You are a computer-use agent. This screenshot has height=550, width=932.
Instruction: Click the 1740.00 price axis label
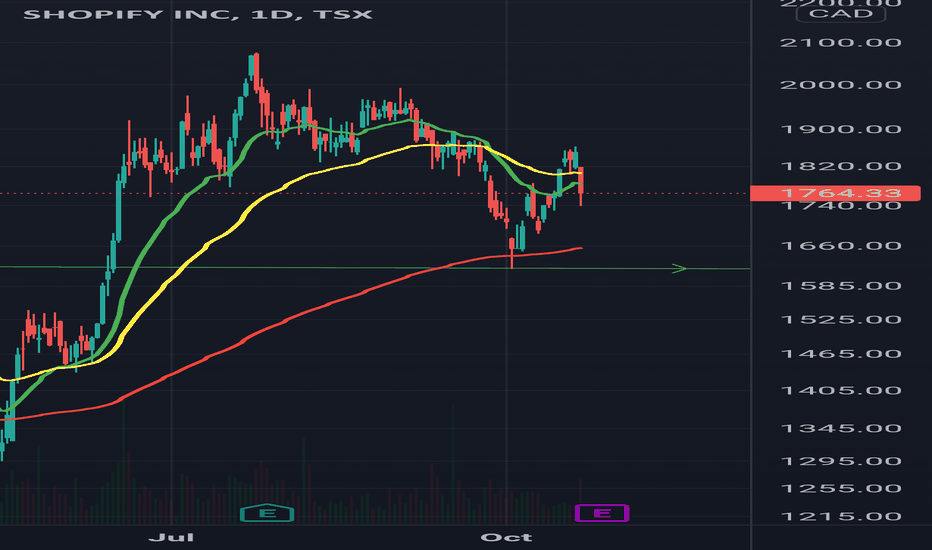pos(840,206)
